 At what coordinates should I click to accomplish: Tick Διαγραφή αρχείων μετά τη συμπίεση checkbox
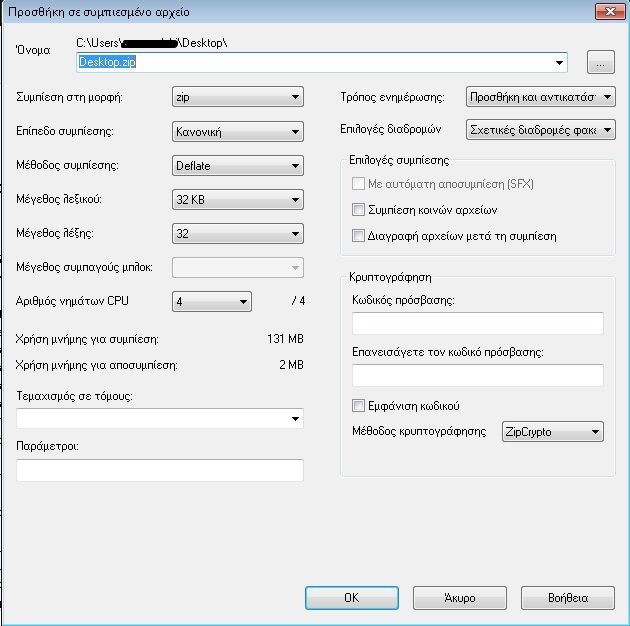(359, 236)
